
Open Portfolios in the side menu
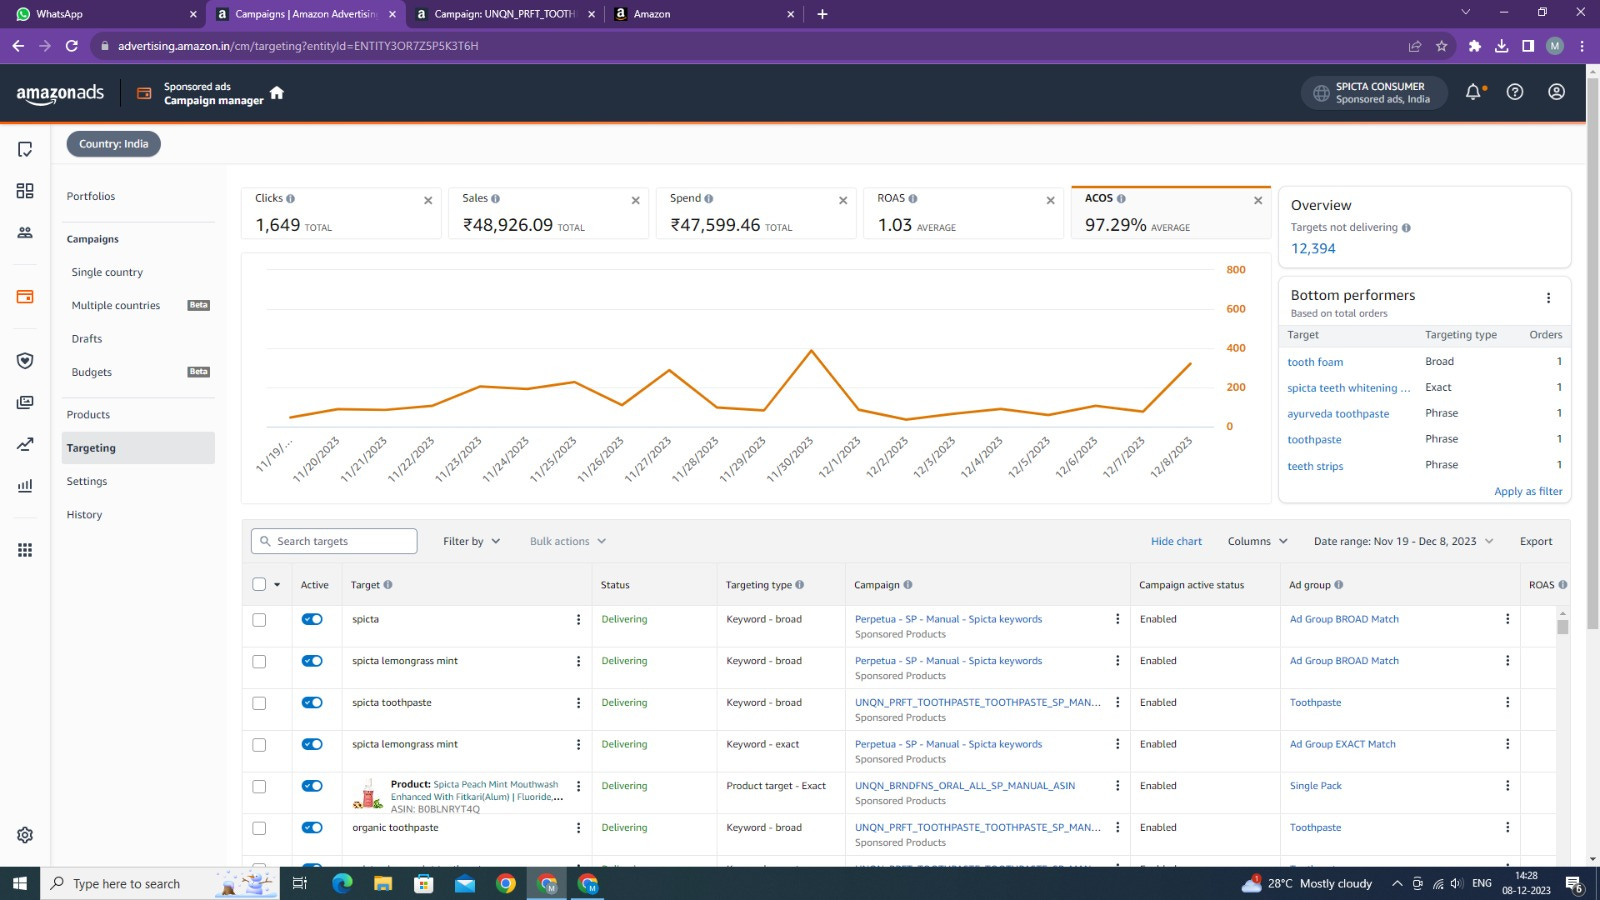click(91, 197)
